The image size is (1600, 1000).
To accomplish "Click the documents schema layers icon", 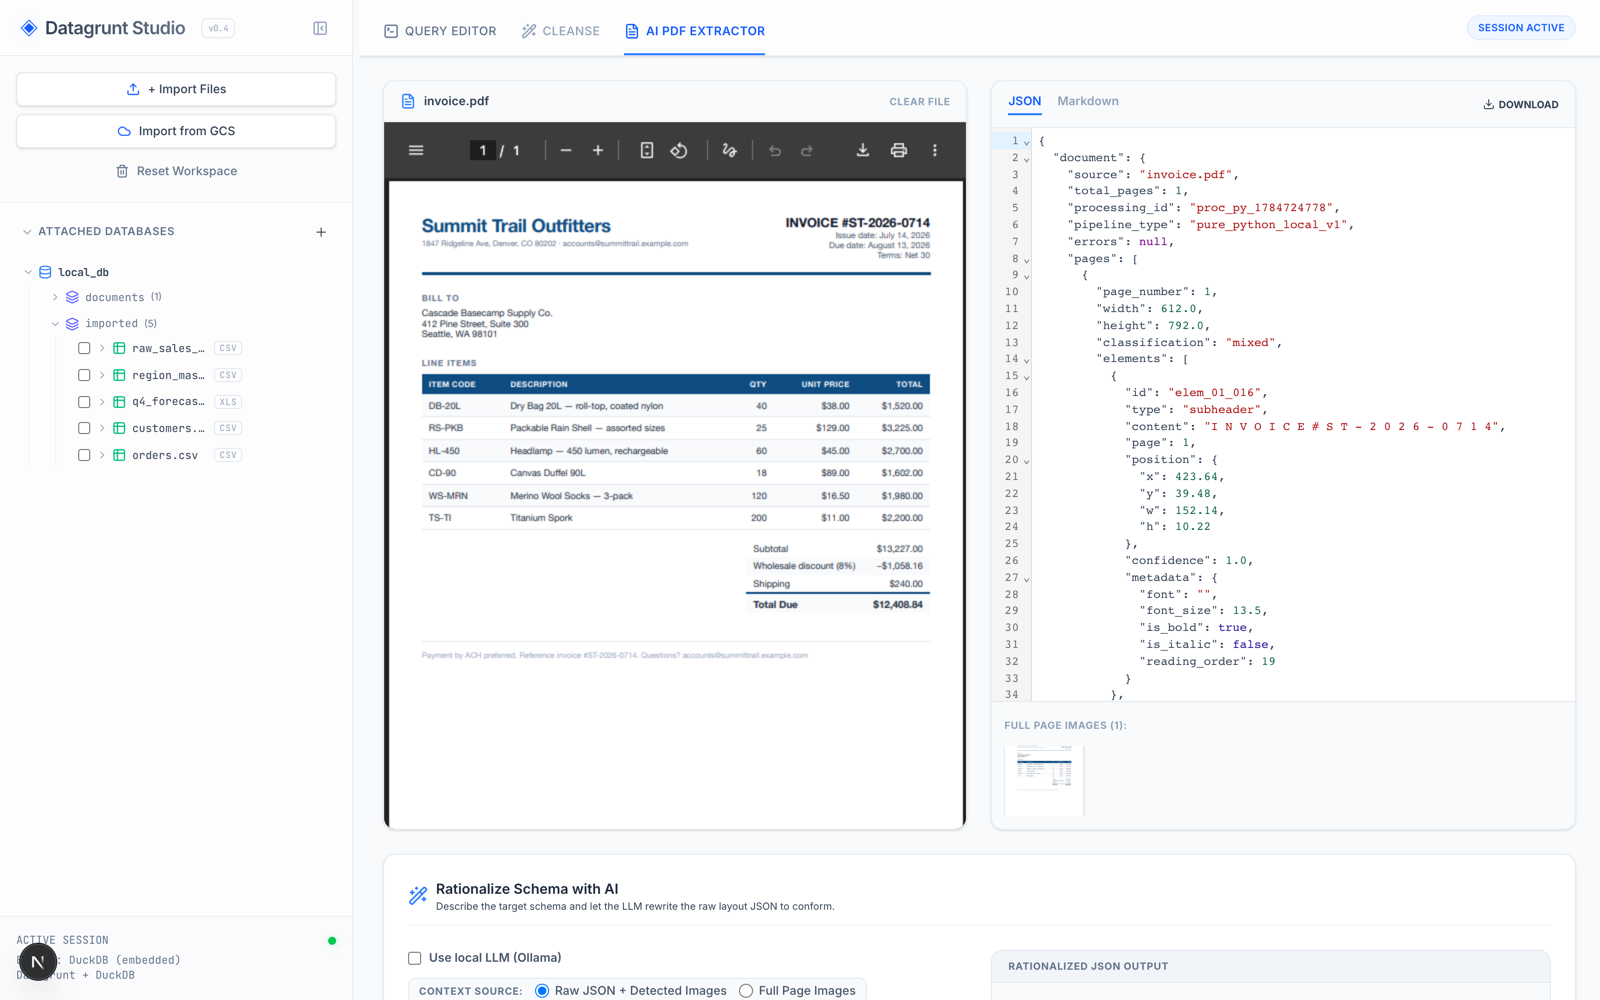I will point(72,297).
